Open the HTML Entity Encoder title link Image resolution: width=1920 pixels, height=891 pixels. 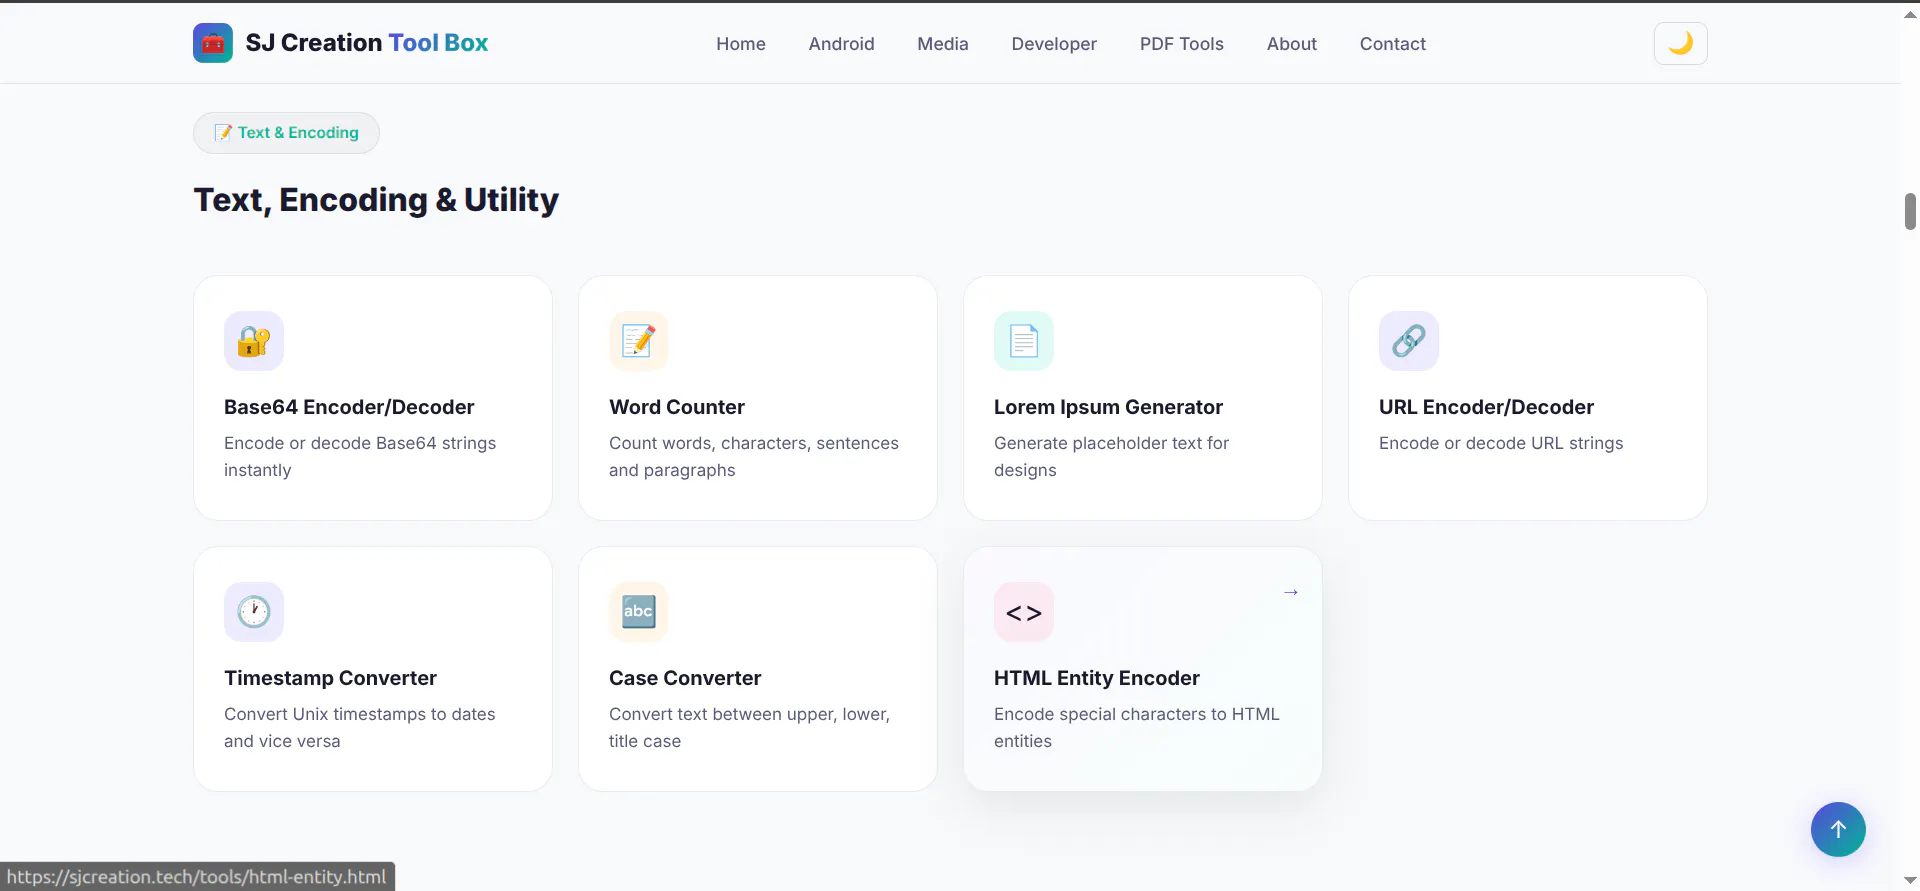(1097, 678)
